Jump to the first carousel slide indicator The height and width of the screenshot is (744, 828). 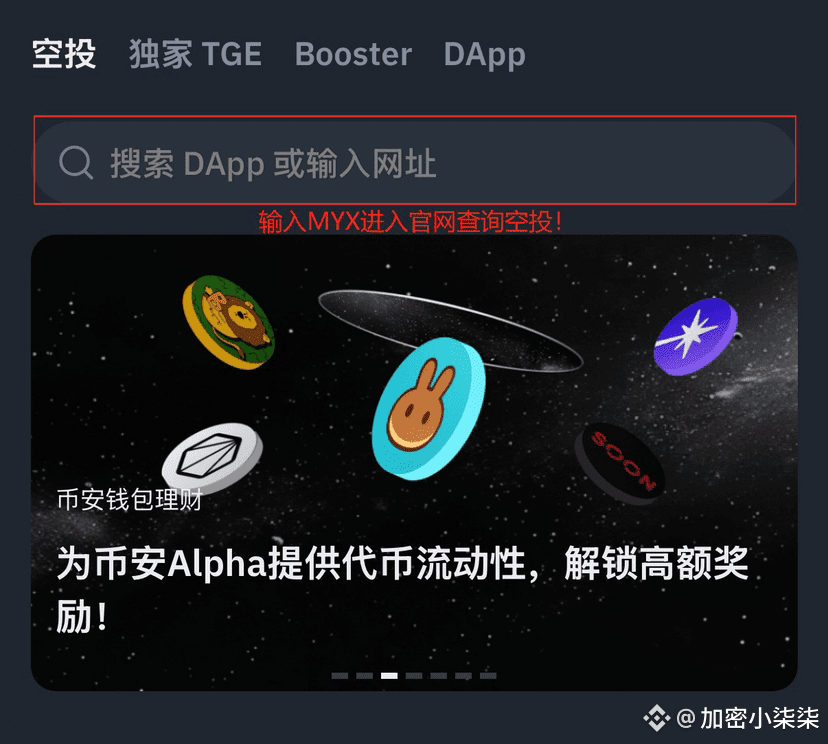(x=340, y=676)
